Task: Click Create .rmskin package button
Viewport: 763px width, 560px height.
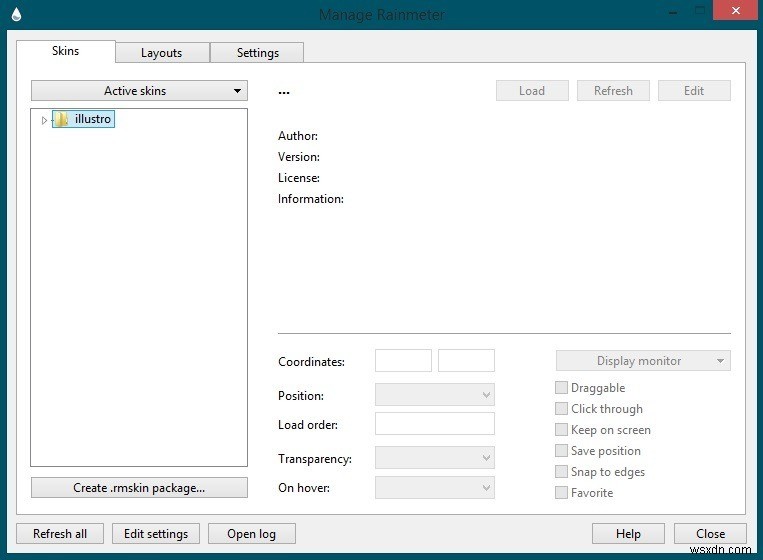Action: pyautogui.click(x=139, y=488)
